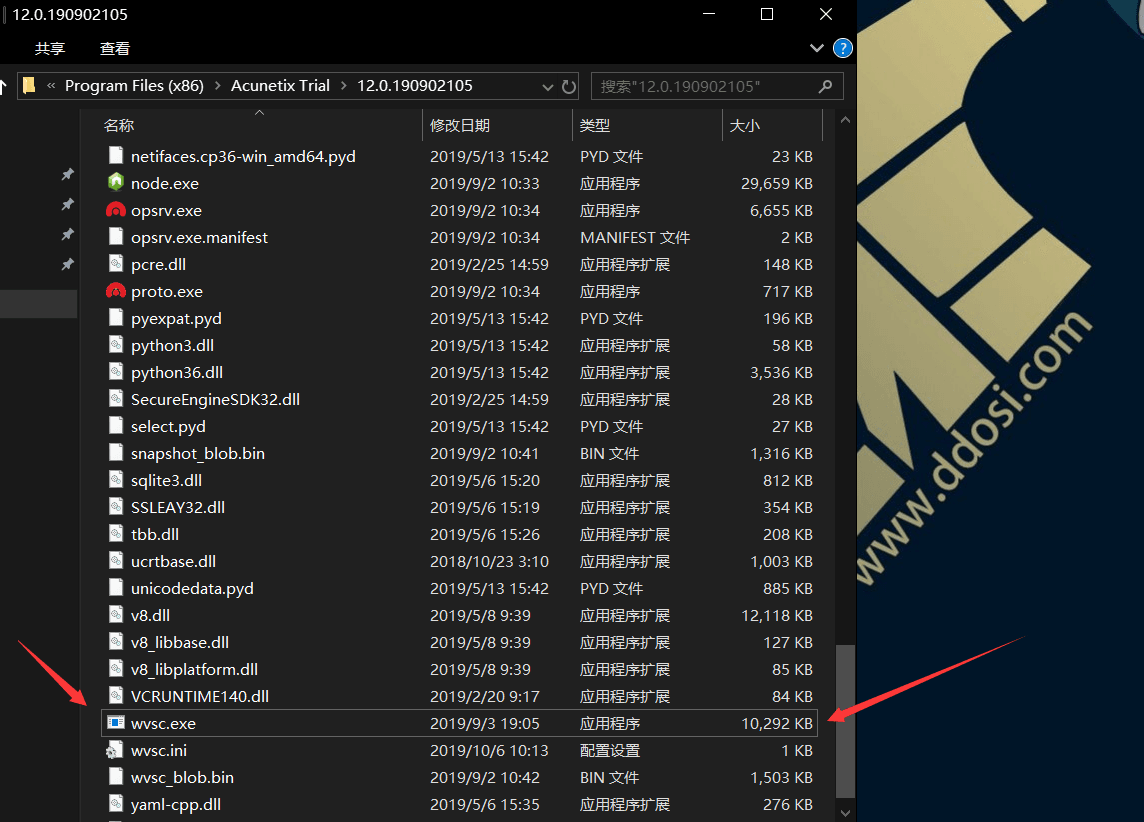Screen dimensions: 1144x822
Task: Click the SSLEAY32.dll file icon
Action: (x=115, y=506)
